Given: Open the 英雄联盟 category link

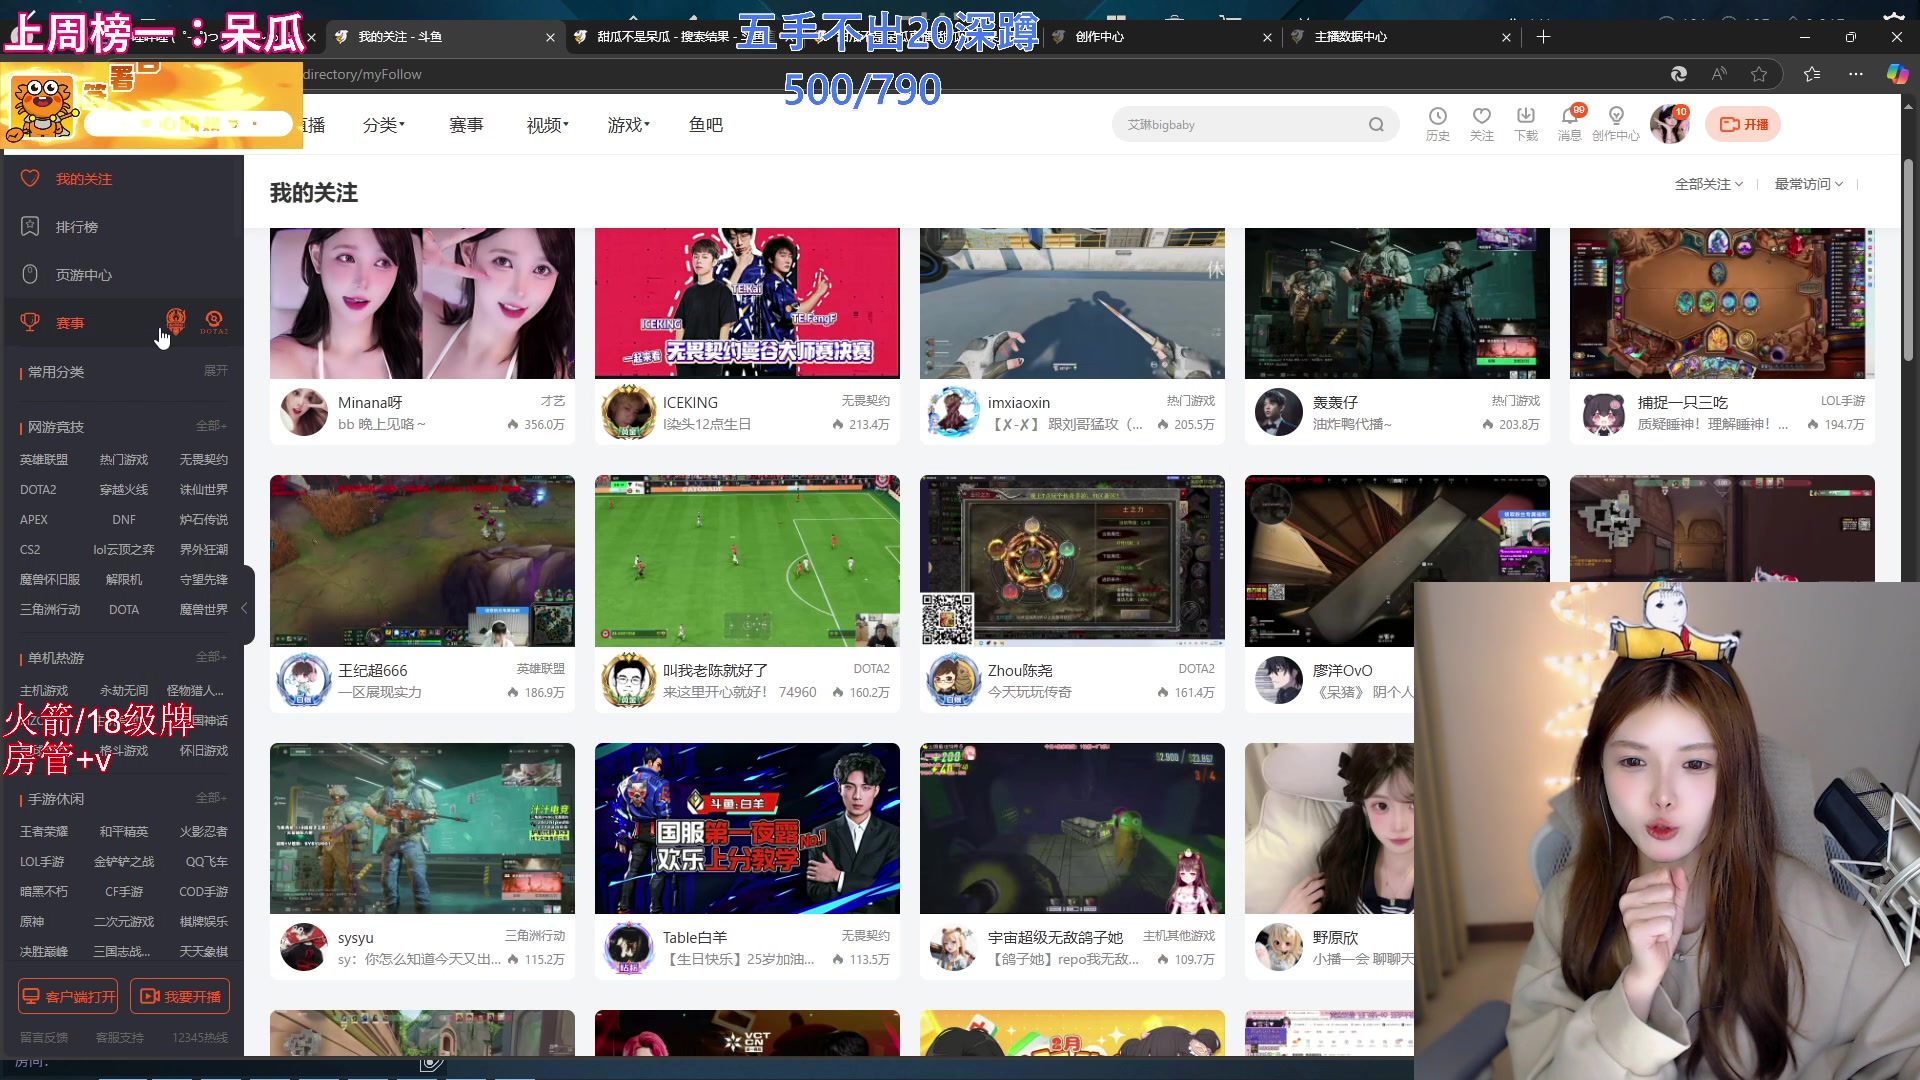Looking at the screenshot, I should pyautogui.click(x=44, y=459).
